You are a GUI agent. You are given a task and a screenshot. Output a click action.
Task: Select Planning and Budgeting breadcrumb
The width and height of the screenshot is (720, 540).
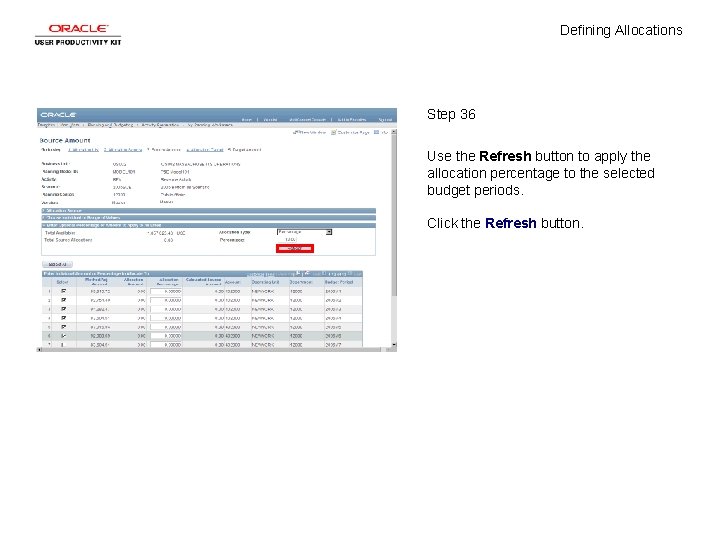[110, 125]
